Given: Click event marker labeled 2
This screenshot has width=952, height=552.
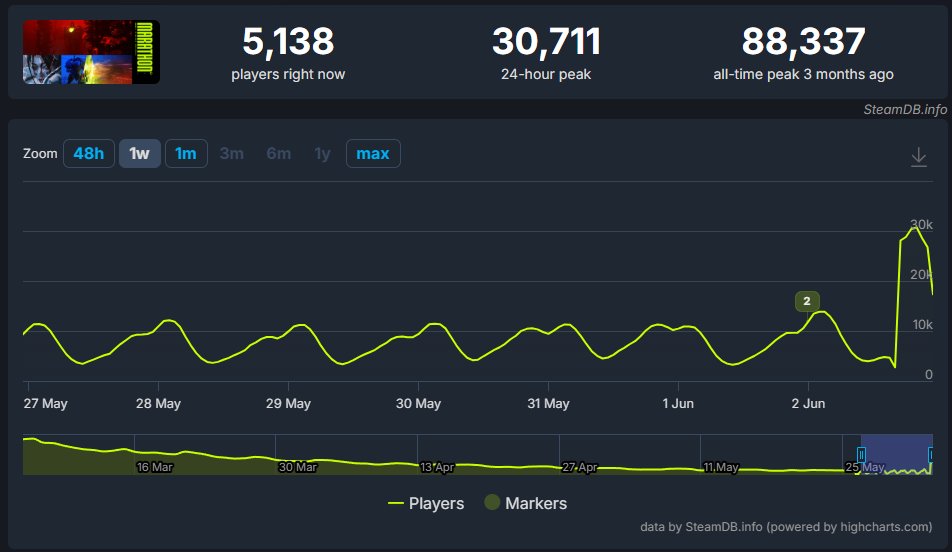Looking at the screenshot, I should [x=807, y=301].
